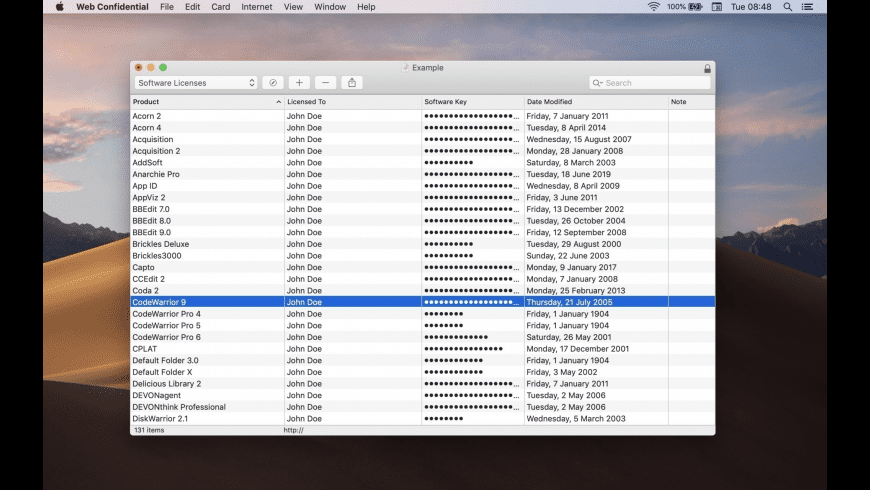Open the Software Licenses category dropdown
The image size is (870, 490).
tap(195, 83)
